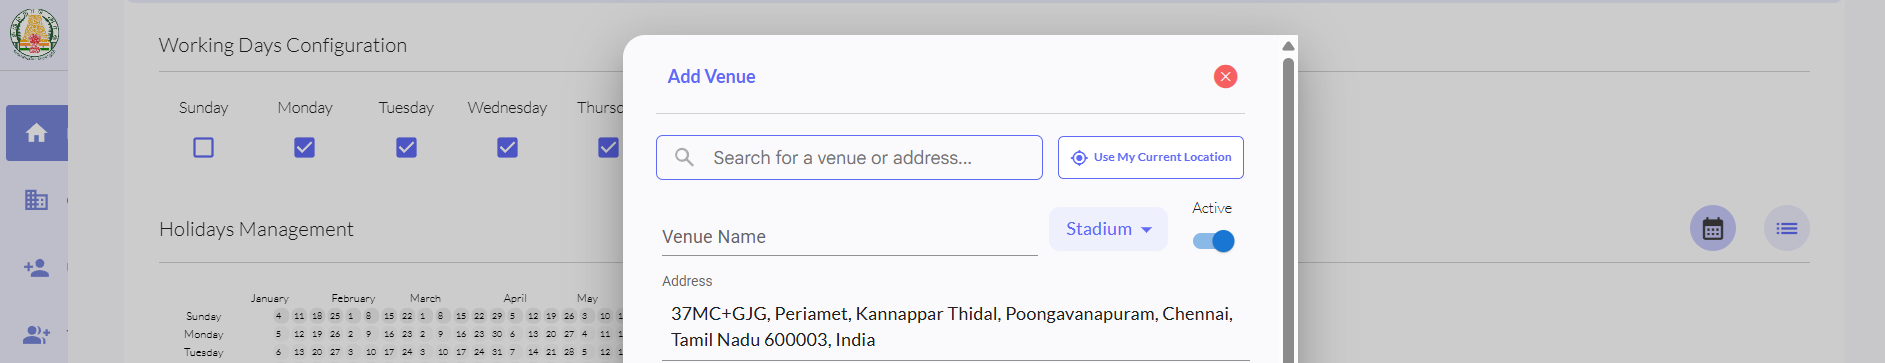Uncheck the Monday working day checkbox
This screenshot has width=1885, height=363.
305,148
